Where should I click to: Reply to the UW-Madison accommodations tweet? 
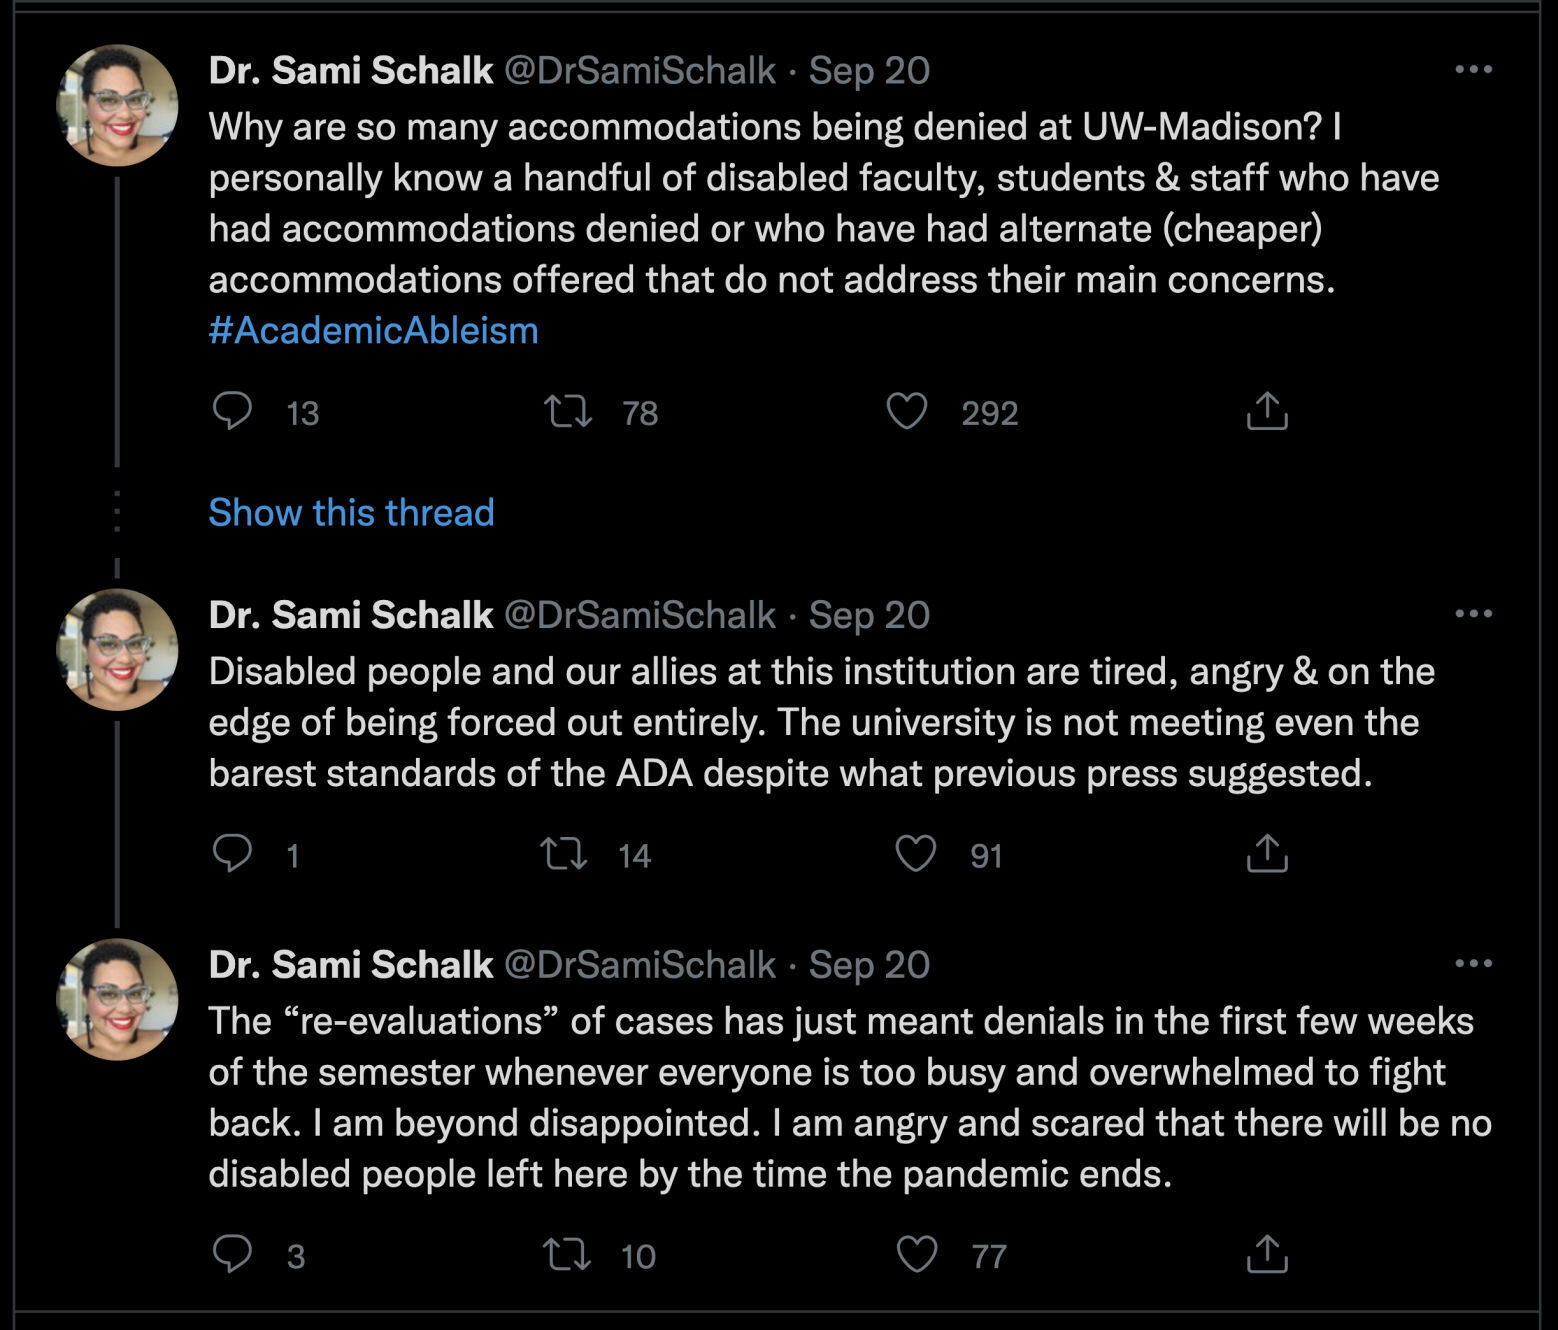point(233,412)
